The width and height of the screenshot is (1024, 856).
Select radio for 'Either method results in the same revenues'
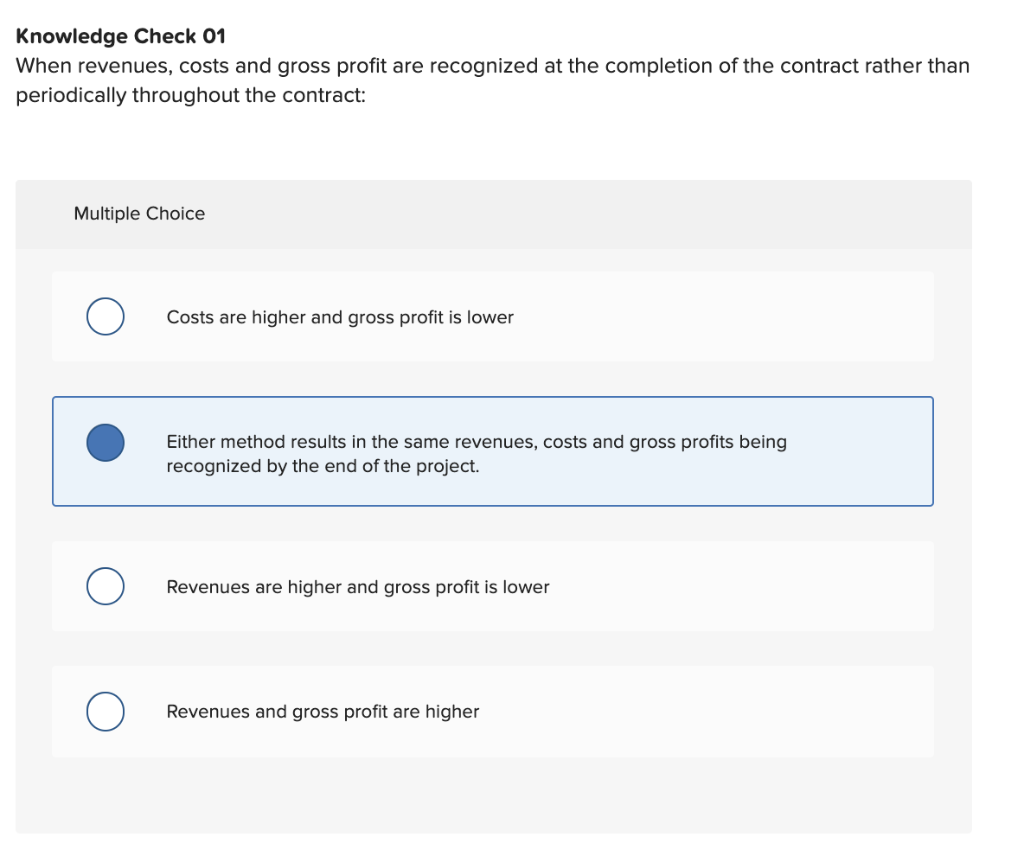click(x=105, y=441)
